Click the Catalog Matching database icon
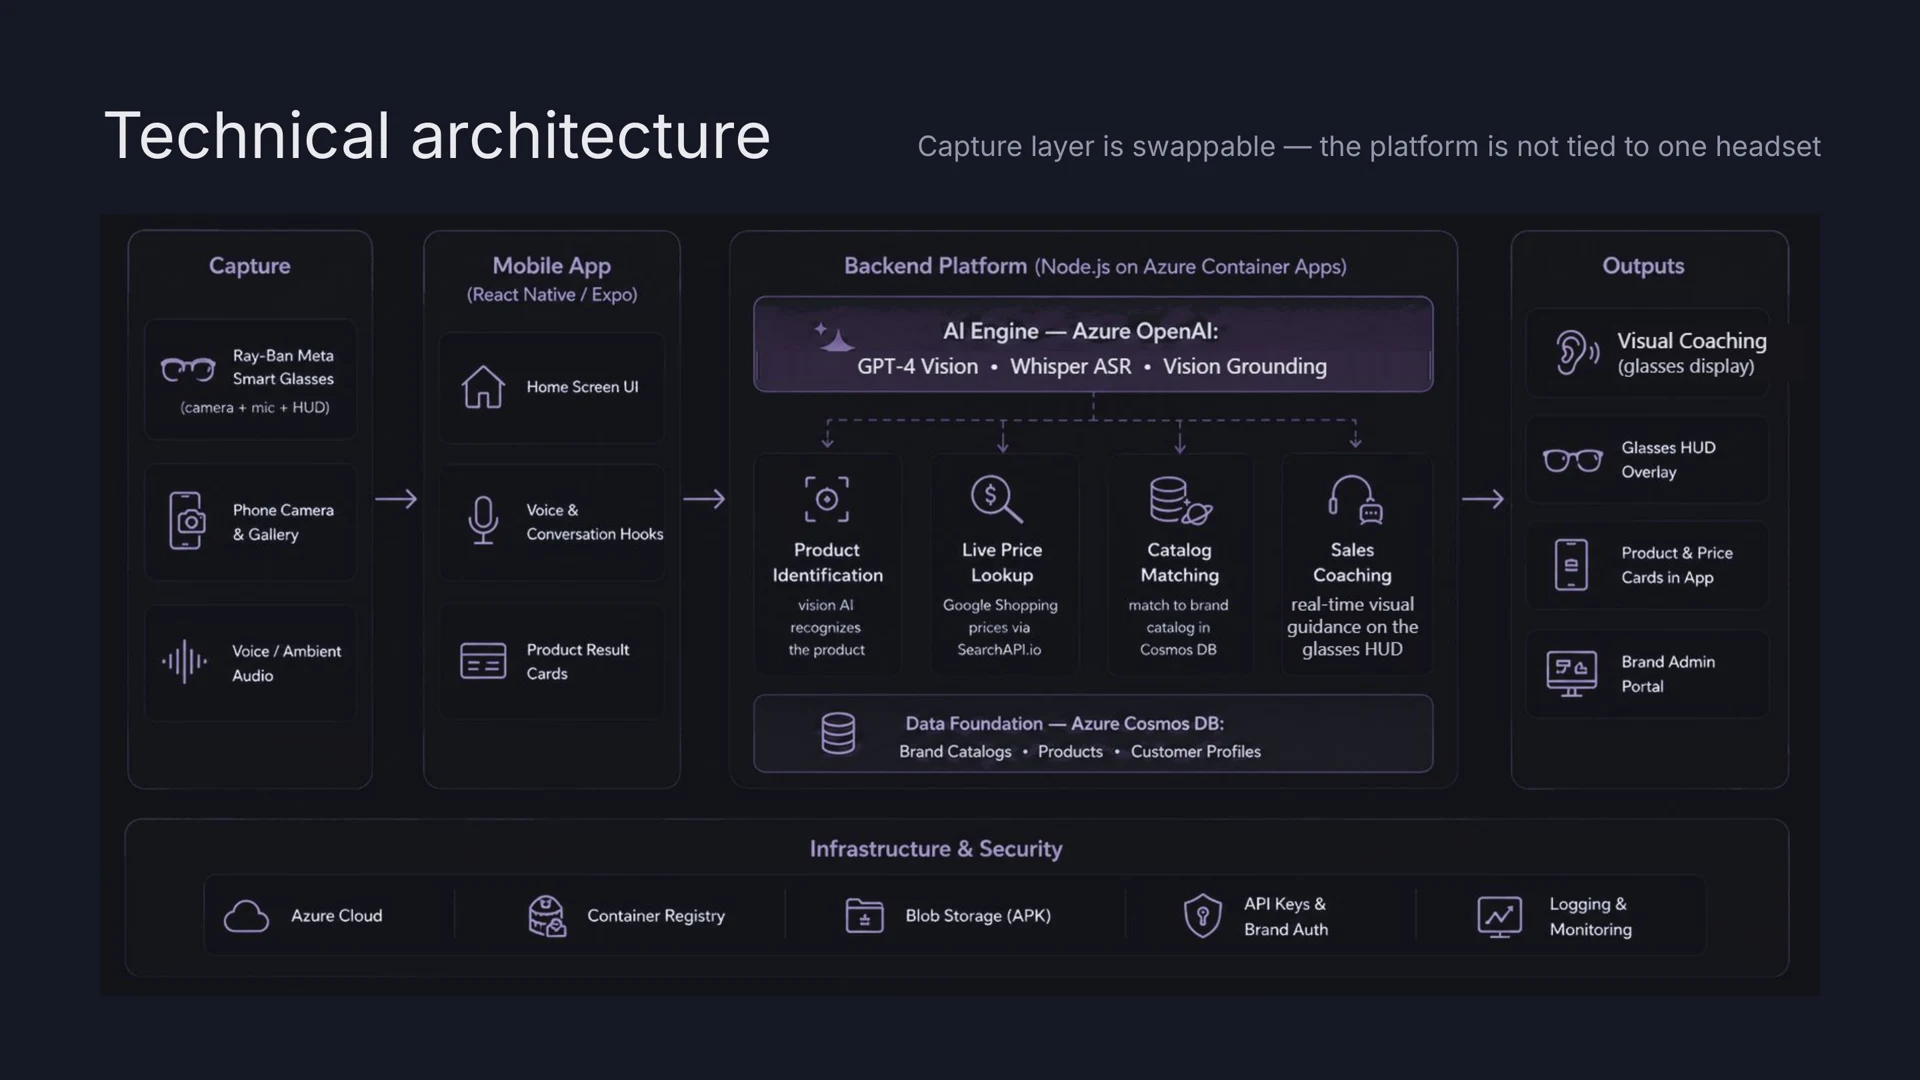 tap(1180, 500)
